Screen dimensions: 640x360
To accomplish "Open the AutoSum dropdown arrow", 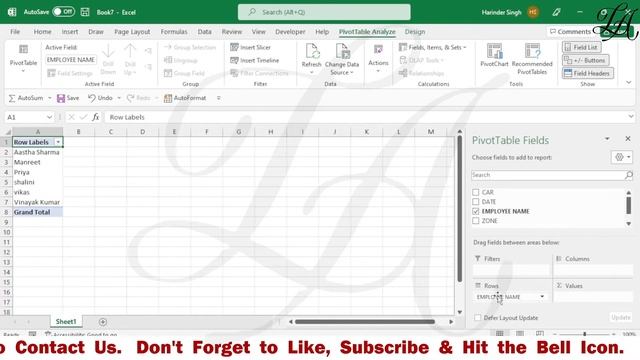I will click(x=50, y=98).
